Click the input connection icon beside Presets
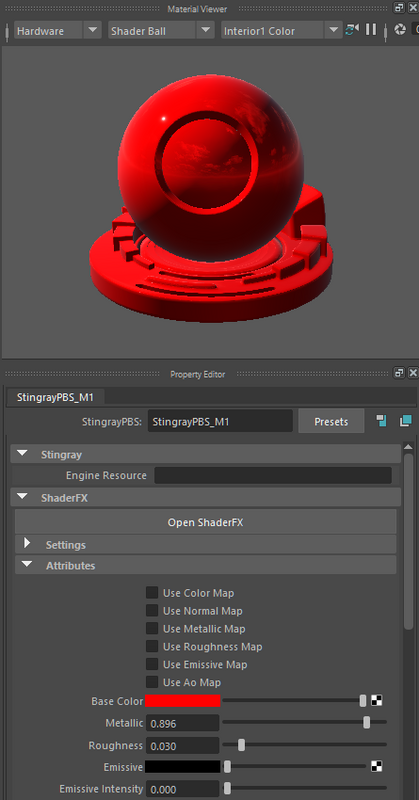Image resolution: width=419 pixels, height=800 pixels. pos(381,421)
